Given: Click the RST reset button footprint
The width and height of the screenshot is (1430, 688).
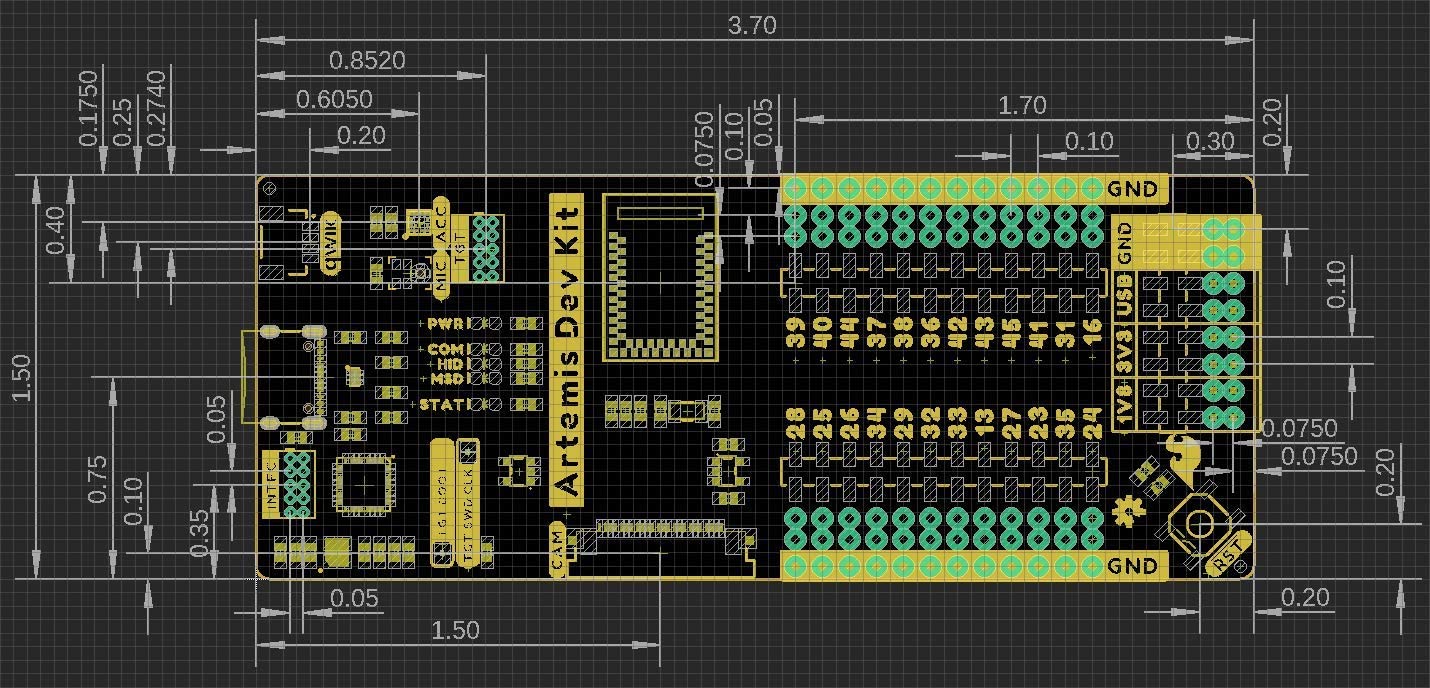Looking at the screenshot, I should click(1197, 523).
